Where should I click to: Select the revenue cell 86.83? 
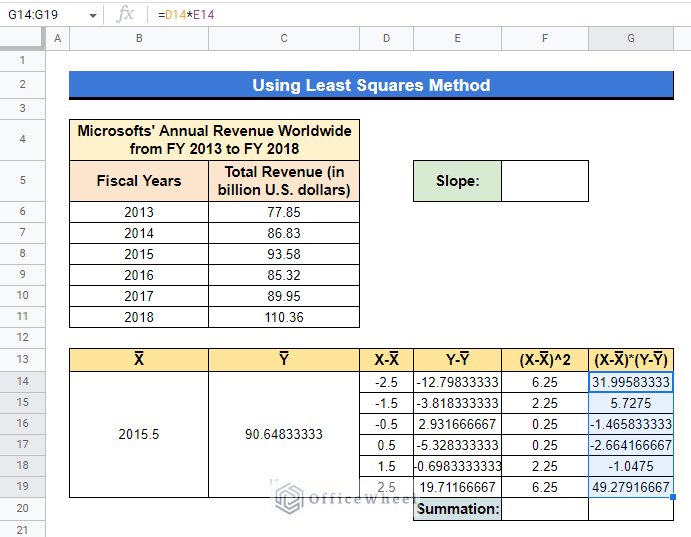tap(284, 233)
